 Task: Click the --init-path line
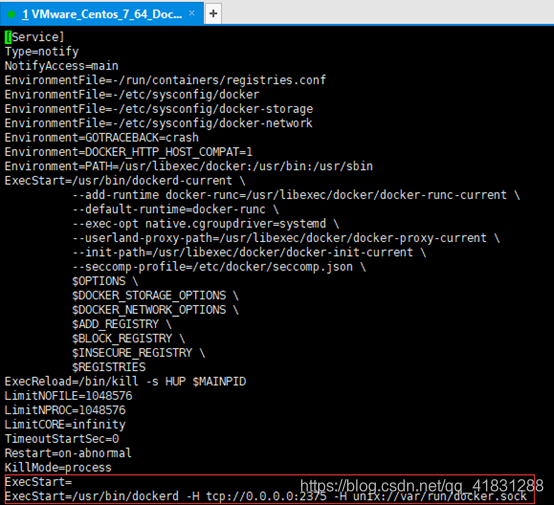point(249,252)
